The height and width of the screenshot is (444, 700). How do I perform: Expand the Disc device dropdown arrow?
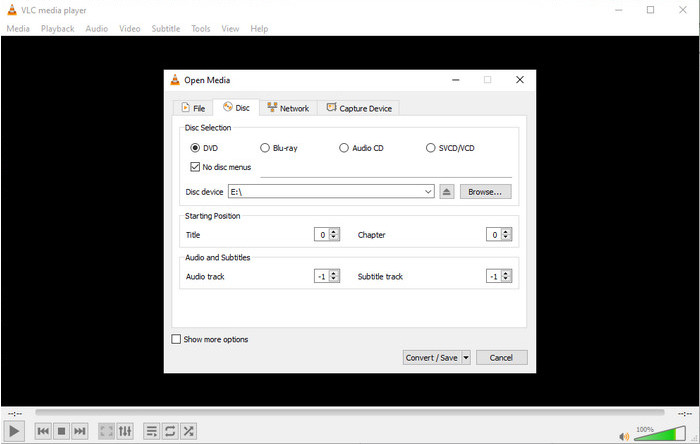(428, 192)
